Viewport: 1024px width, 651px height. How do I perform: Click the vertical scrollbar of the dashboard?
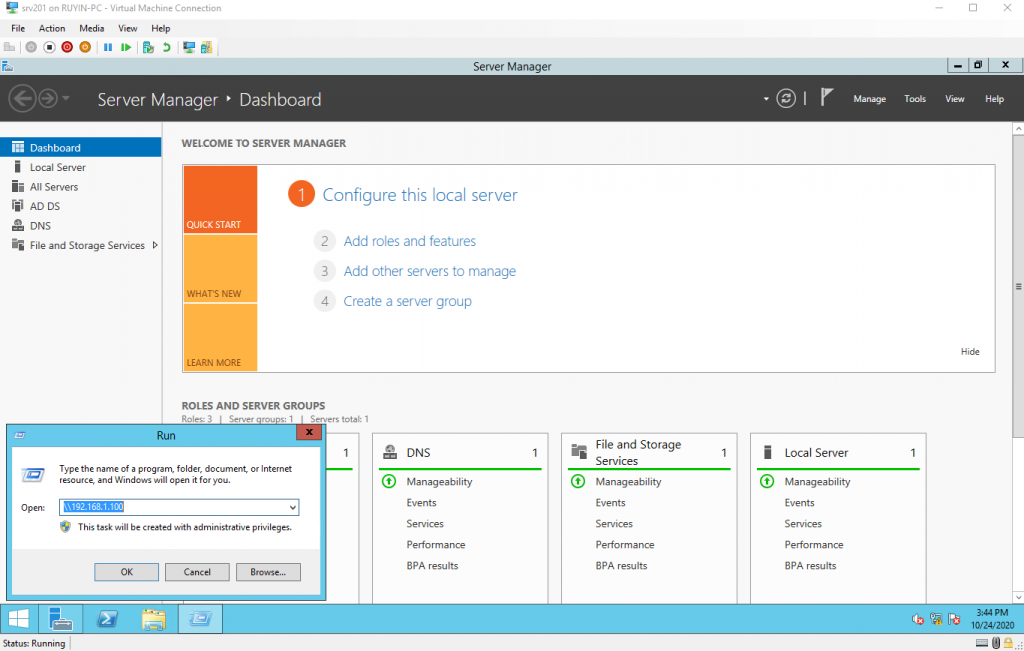click(1018, 286)
